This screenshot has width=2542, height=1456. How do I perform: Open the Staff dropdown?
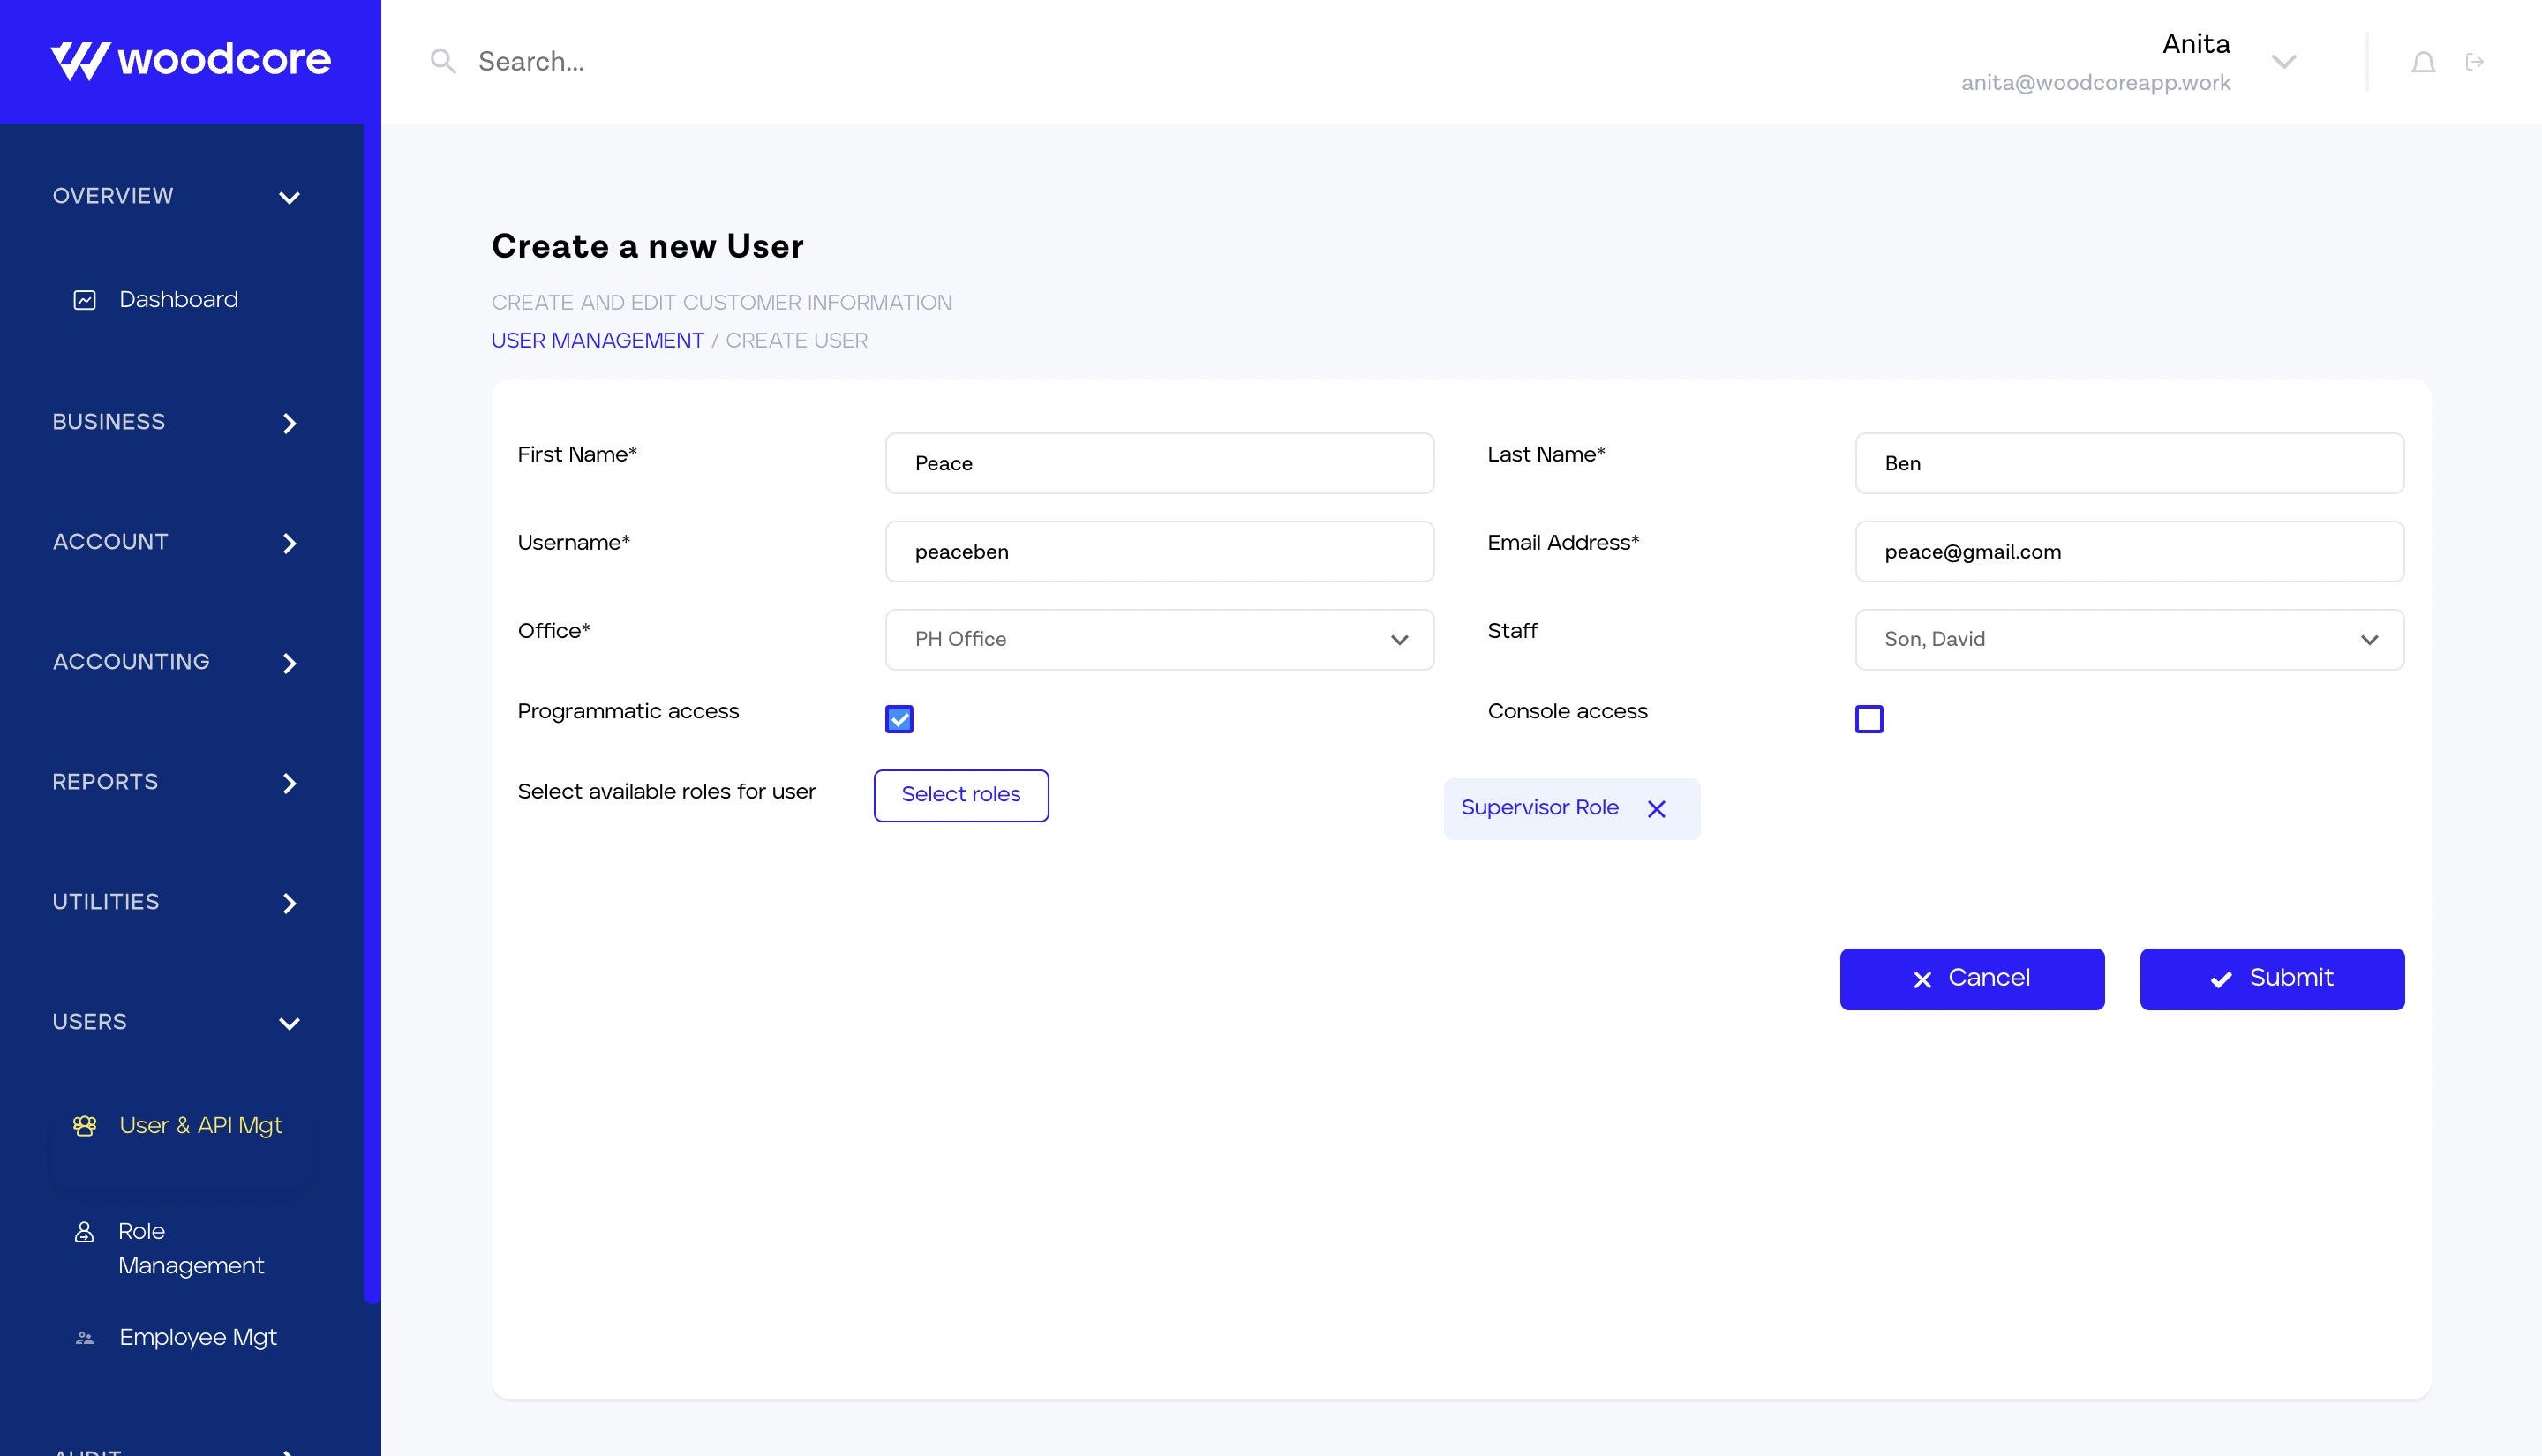2128,639
